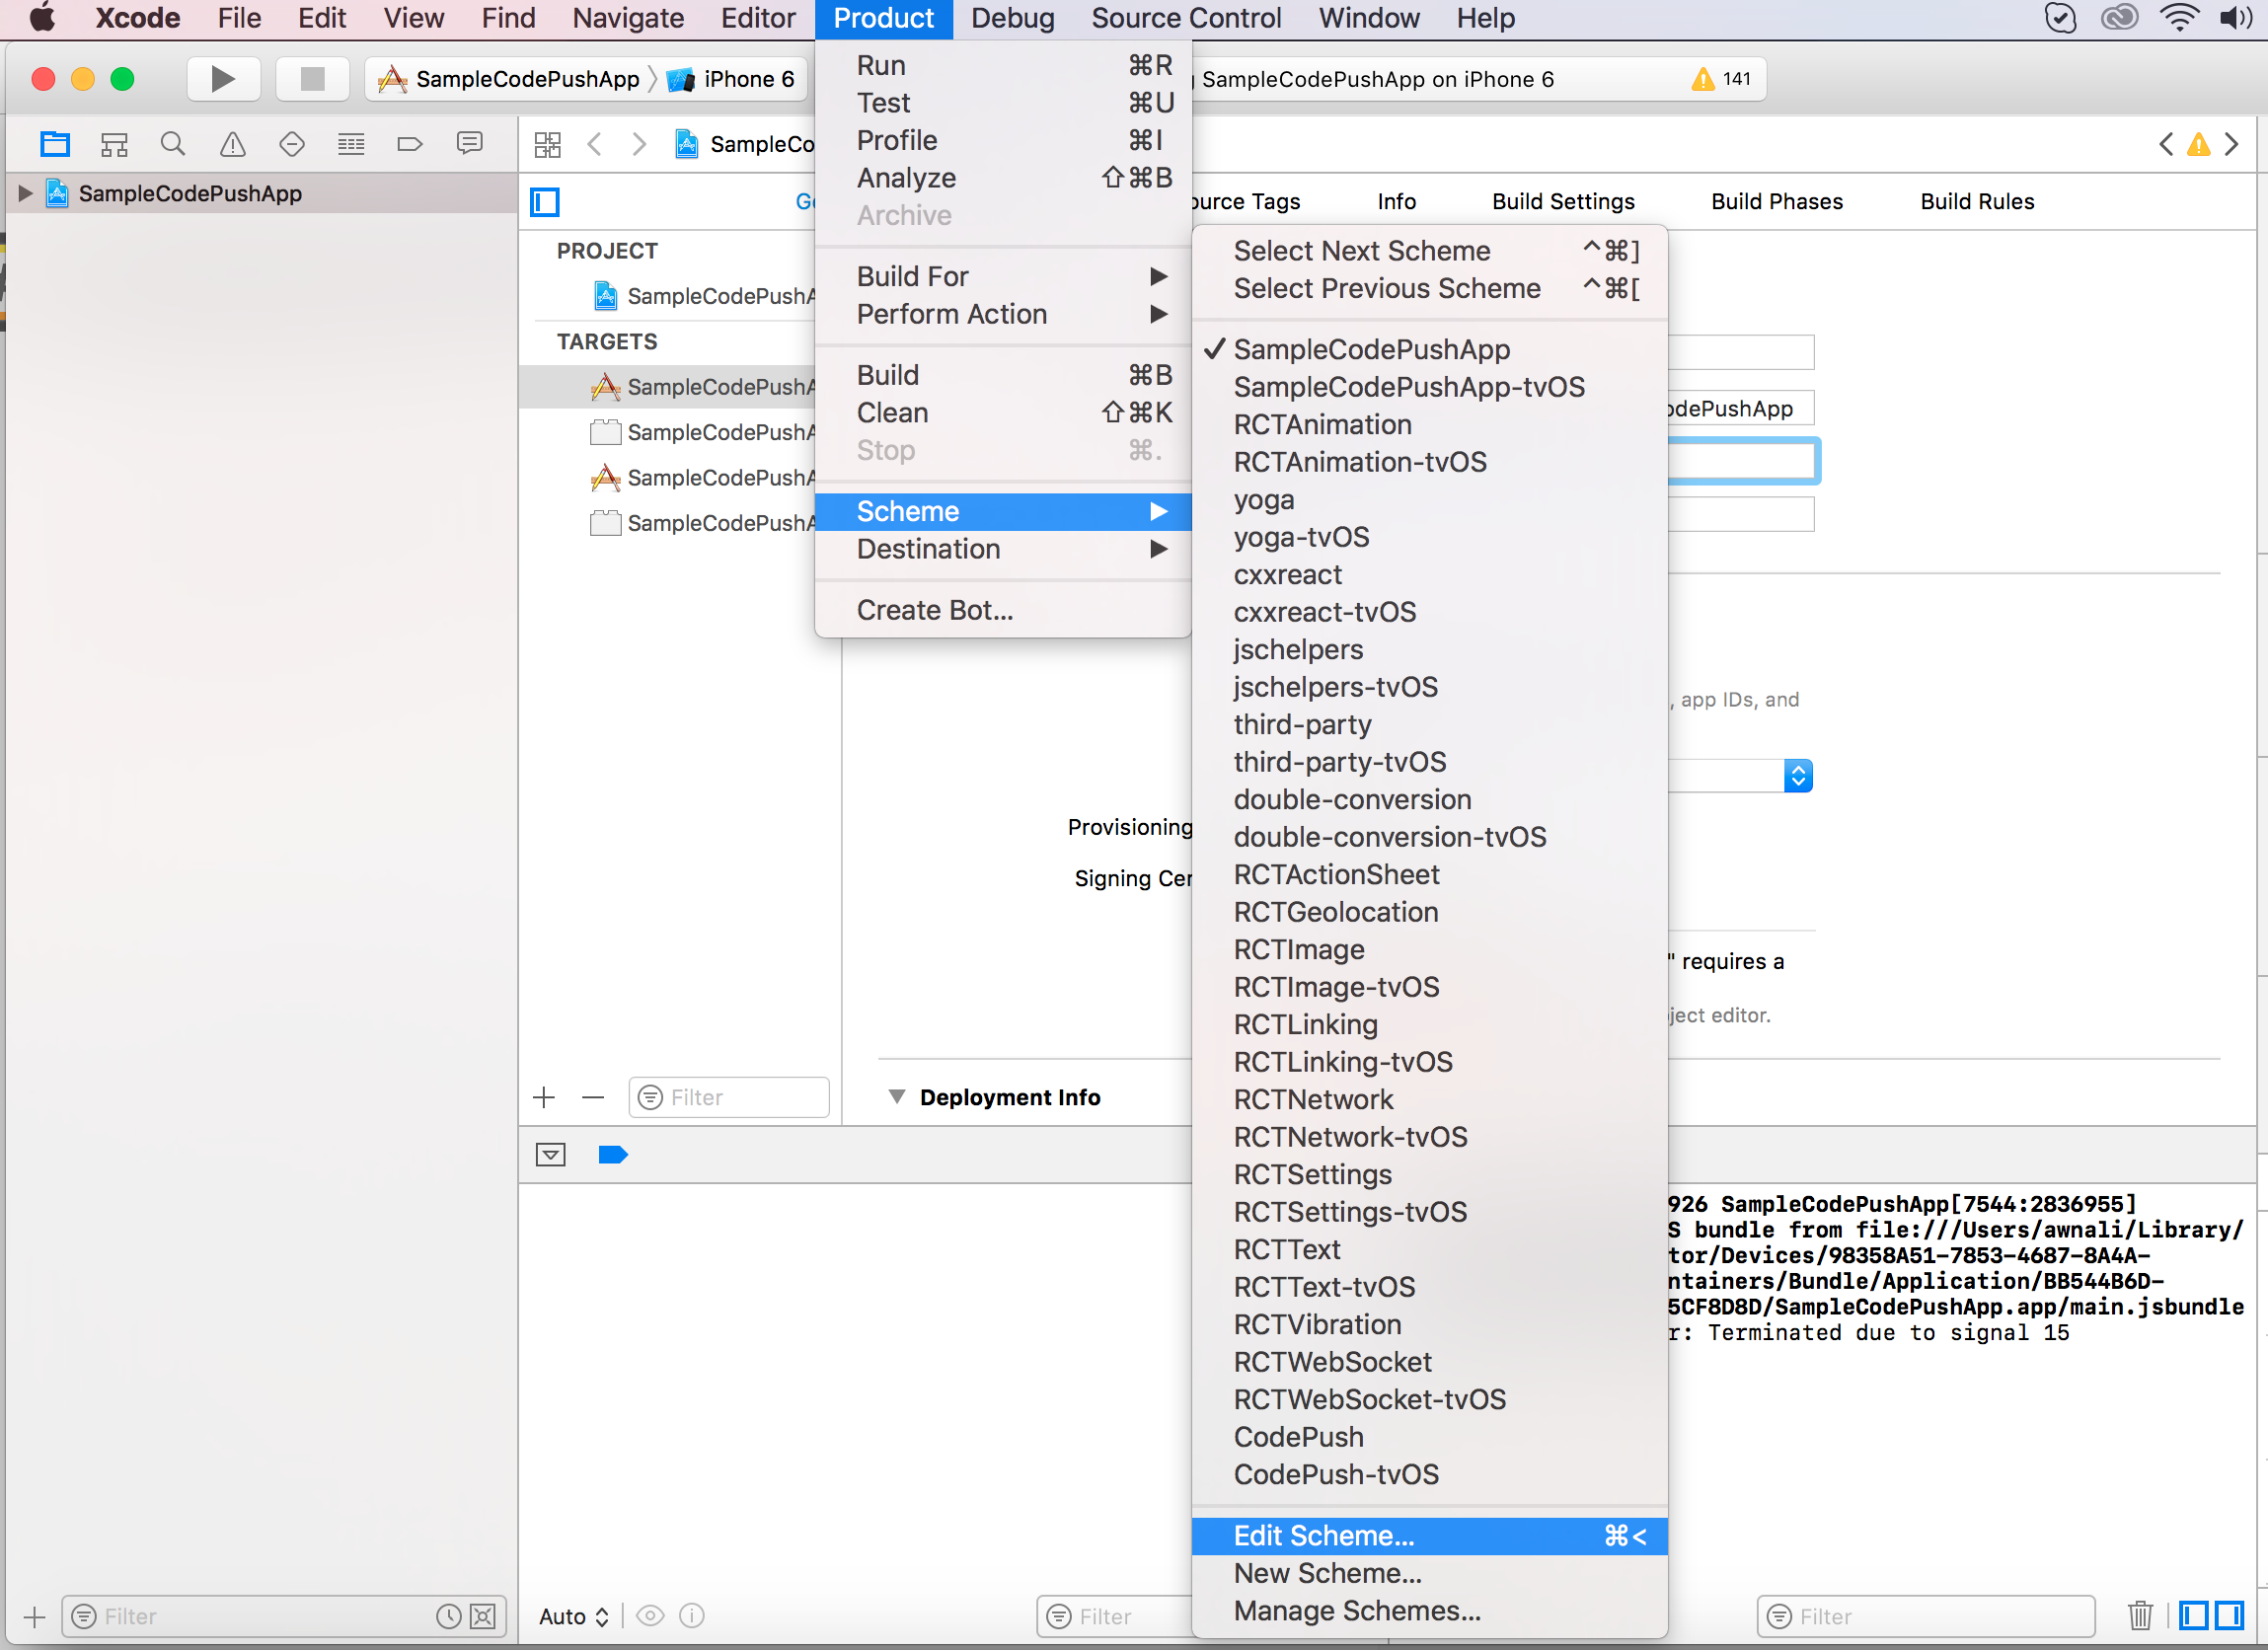2268x1650 pixels.
Task: Toggle the project targets list sidebar button
Action: click(545, 202)
